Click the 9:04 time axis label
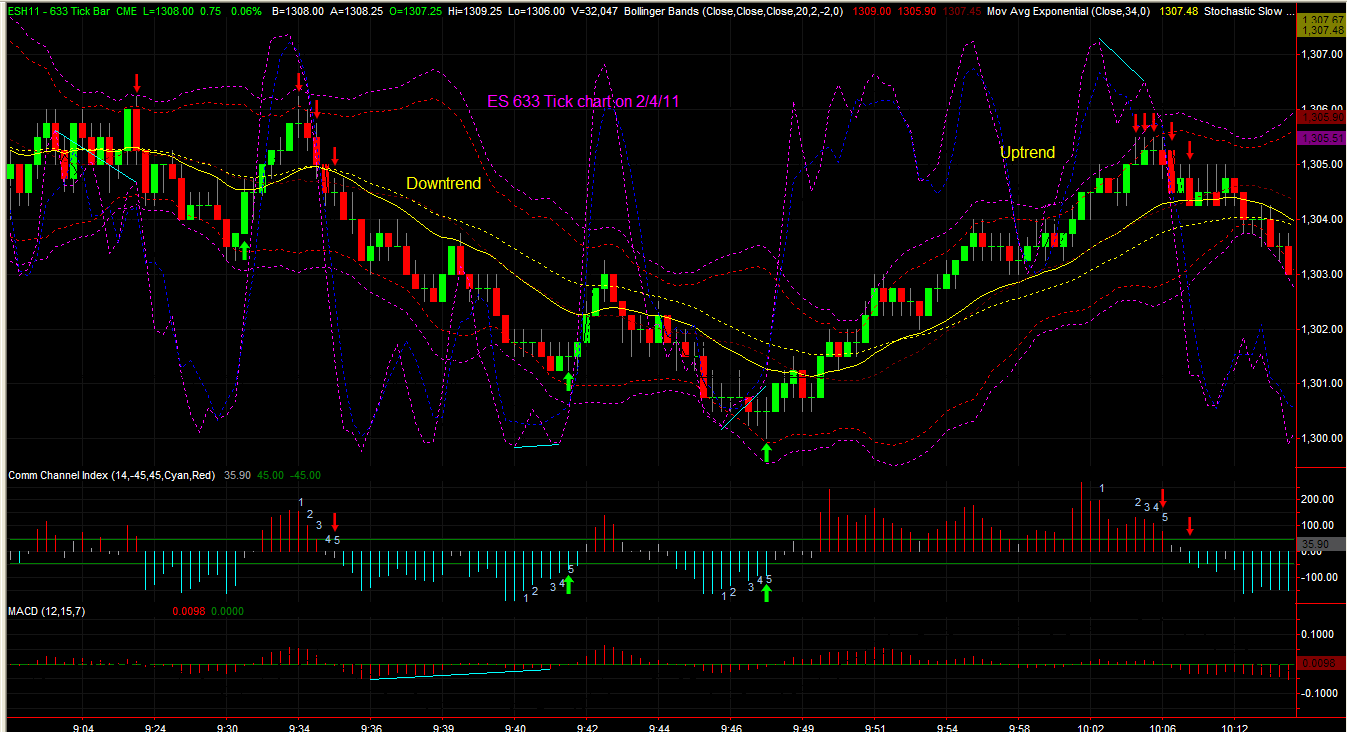The width and height of the screenshot is (1347, 732). coord(84,729)
